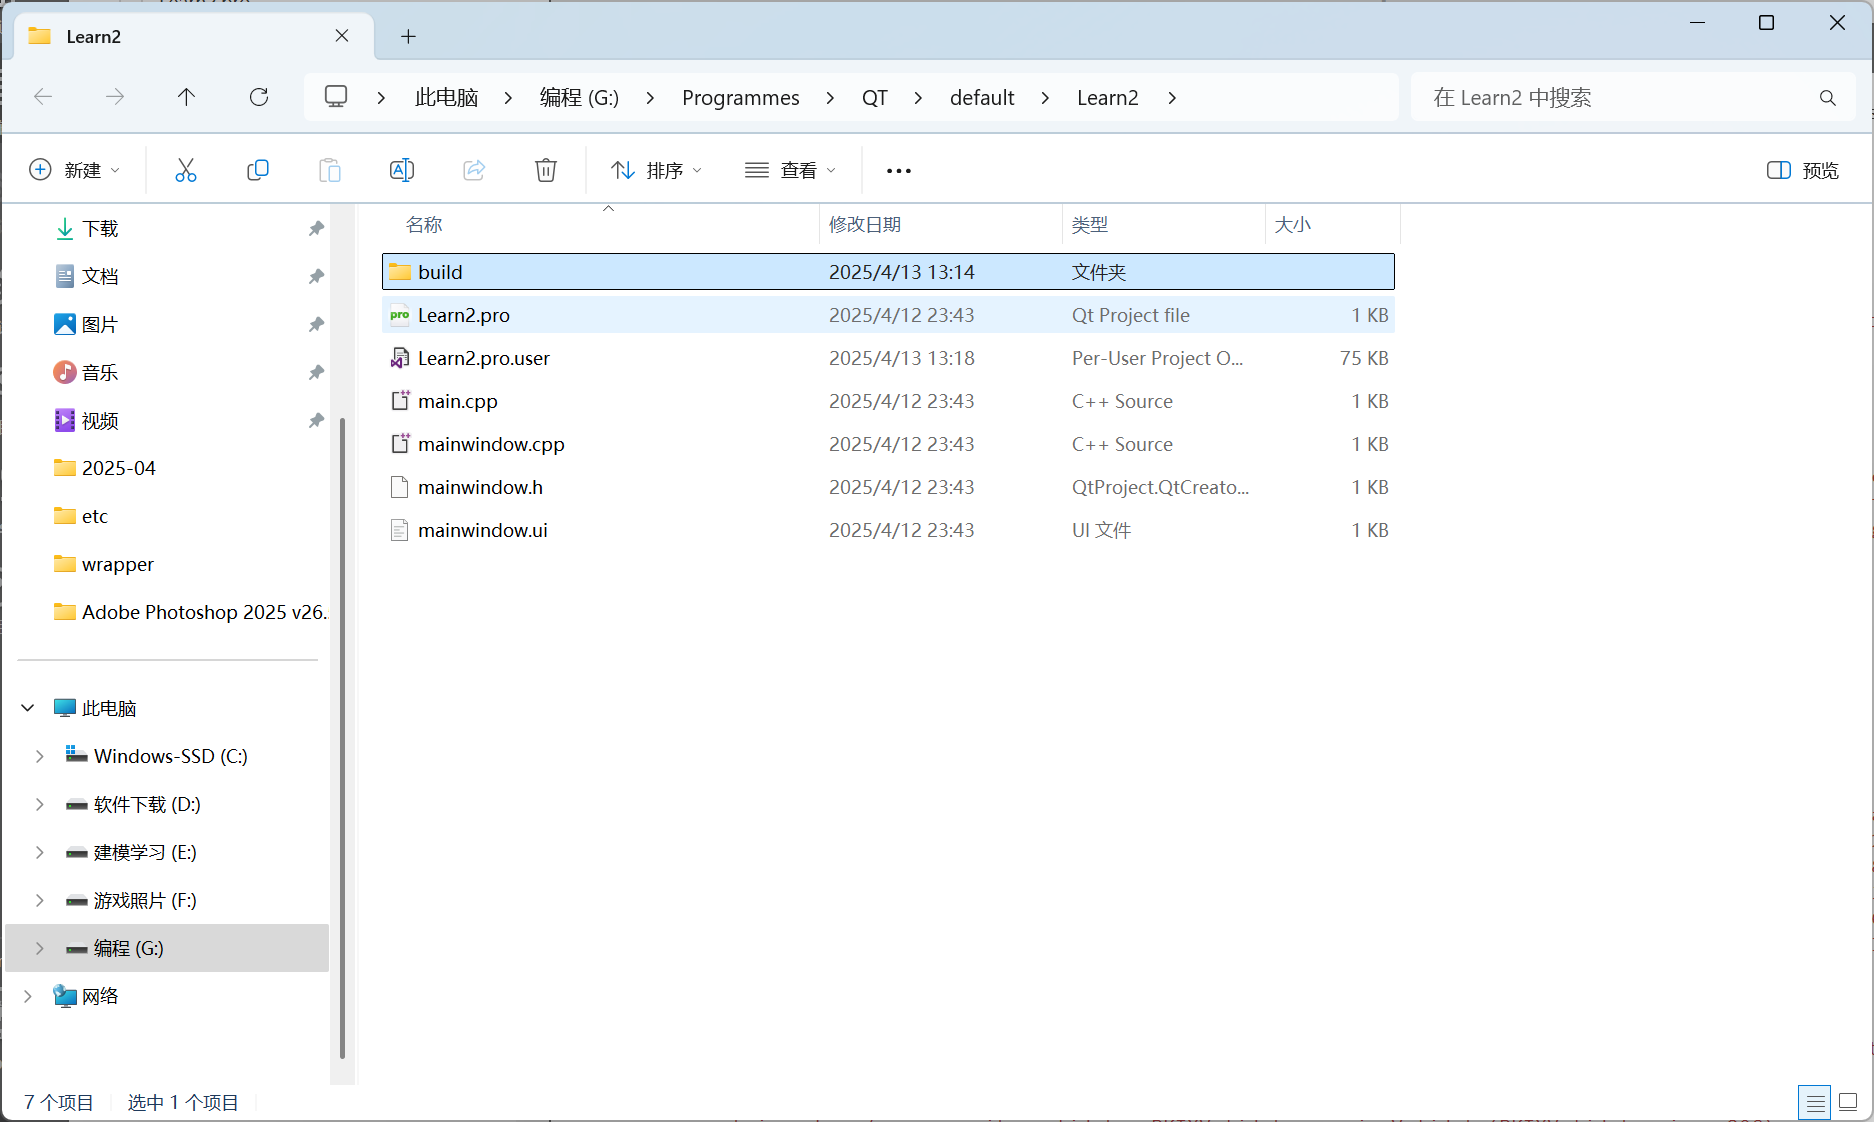Open the three-dot more options menu
This screenshot has width=1874, height=1122.
coord(899,171)
